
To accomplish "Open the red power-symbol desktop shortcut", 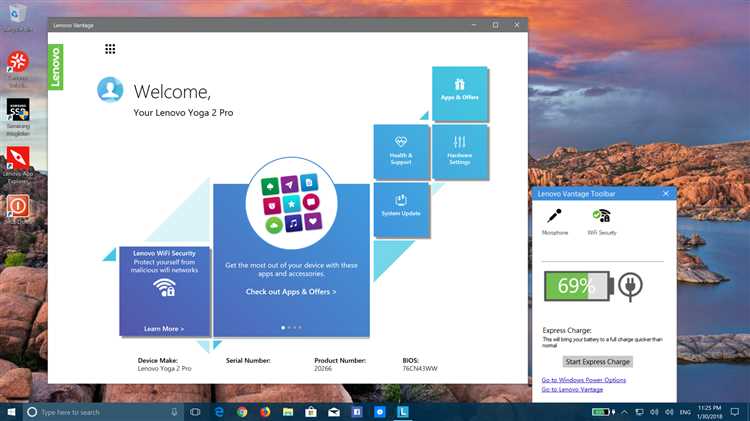I will tap(18, 209).
